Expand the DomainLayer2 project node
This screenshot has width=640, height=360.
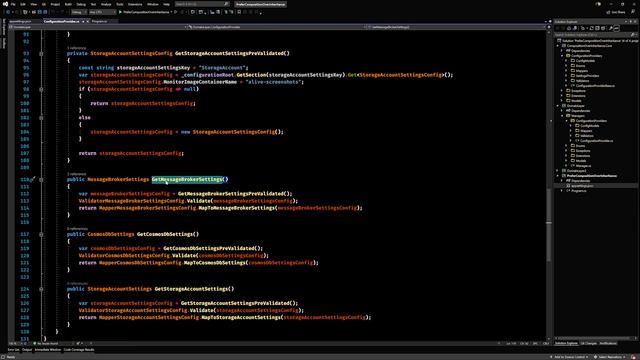point(558,171)
